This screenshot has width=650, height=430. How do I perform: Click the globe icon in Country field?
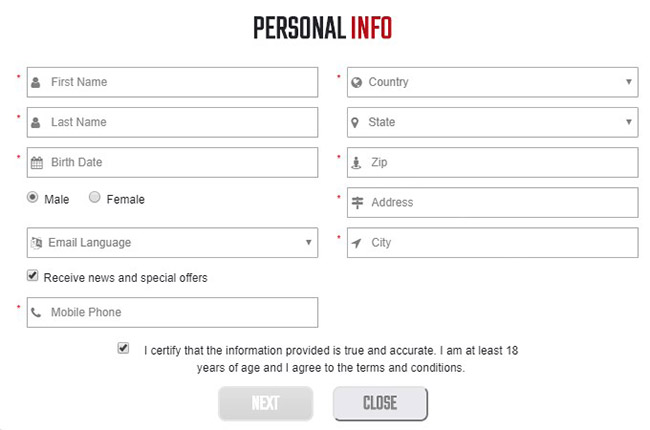[356, 82]
